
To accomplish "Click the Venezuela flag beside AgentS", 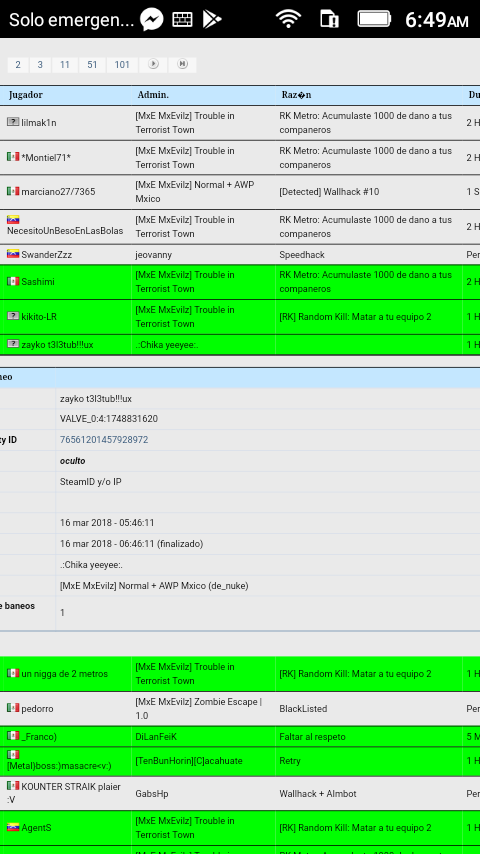I will click(x=13, y=827).
